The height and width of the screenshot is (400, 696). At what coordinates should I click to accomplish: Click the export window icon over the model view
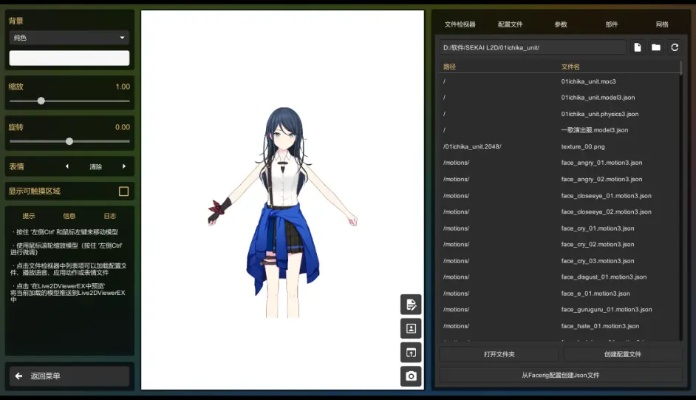click(x=411, y=352)
